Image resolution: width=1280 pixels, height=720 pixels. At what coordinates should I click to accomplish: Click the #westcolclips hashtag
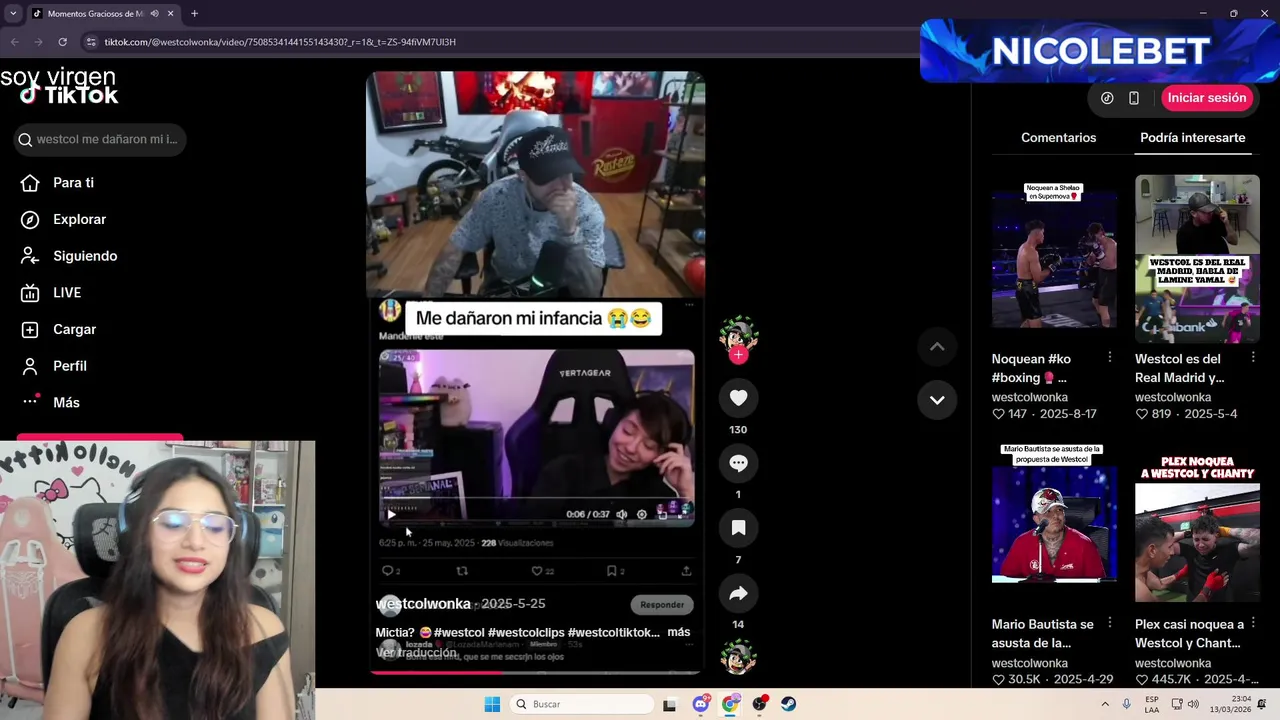coord(526,632)
